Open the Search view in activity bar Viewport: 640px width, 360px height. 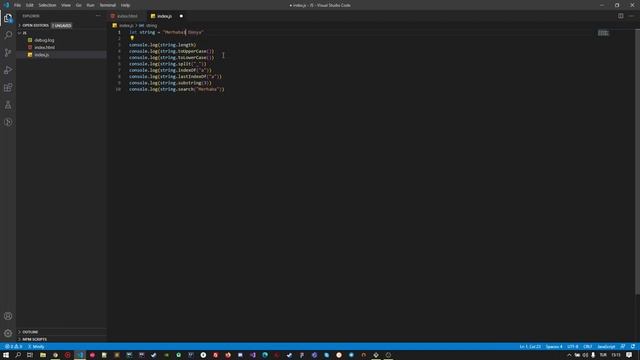pyautogui.click(x=8, y=35)
